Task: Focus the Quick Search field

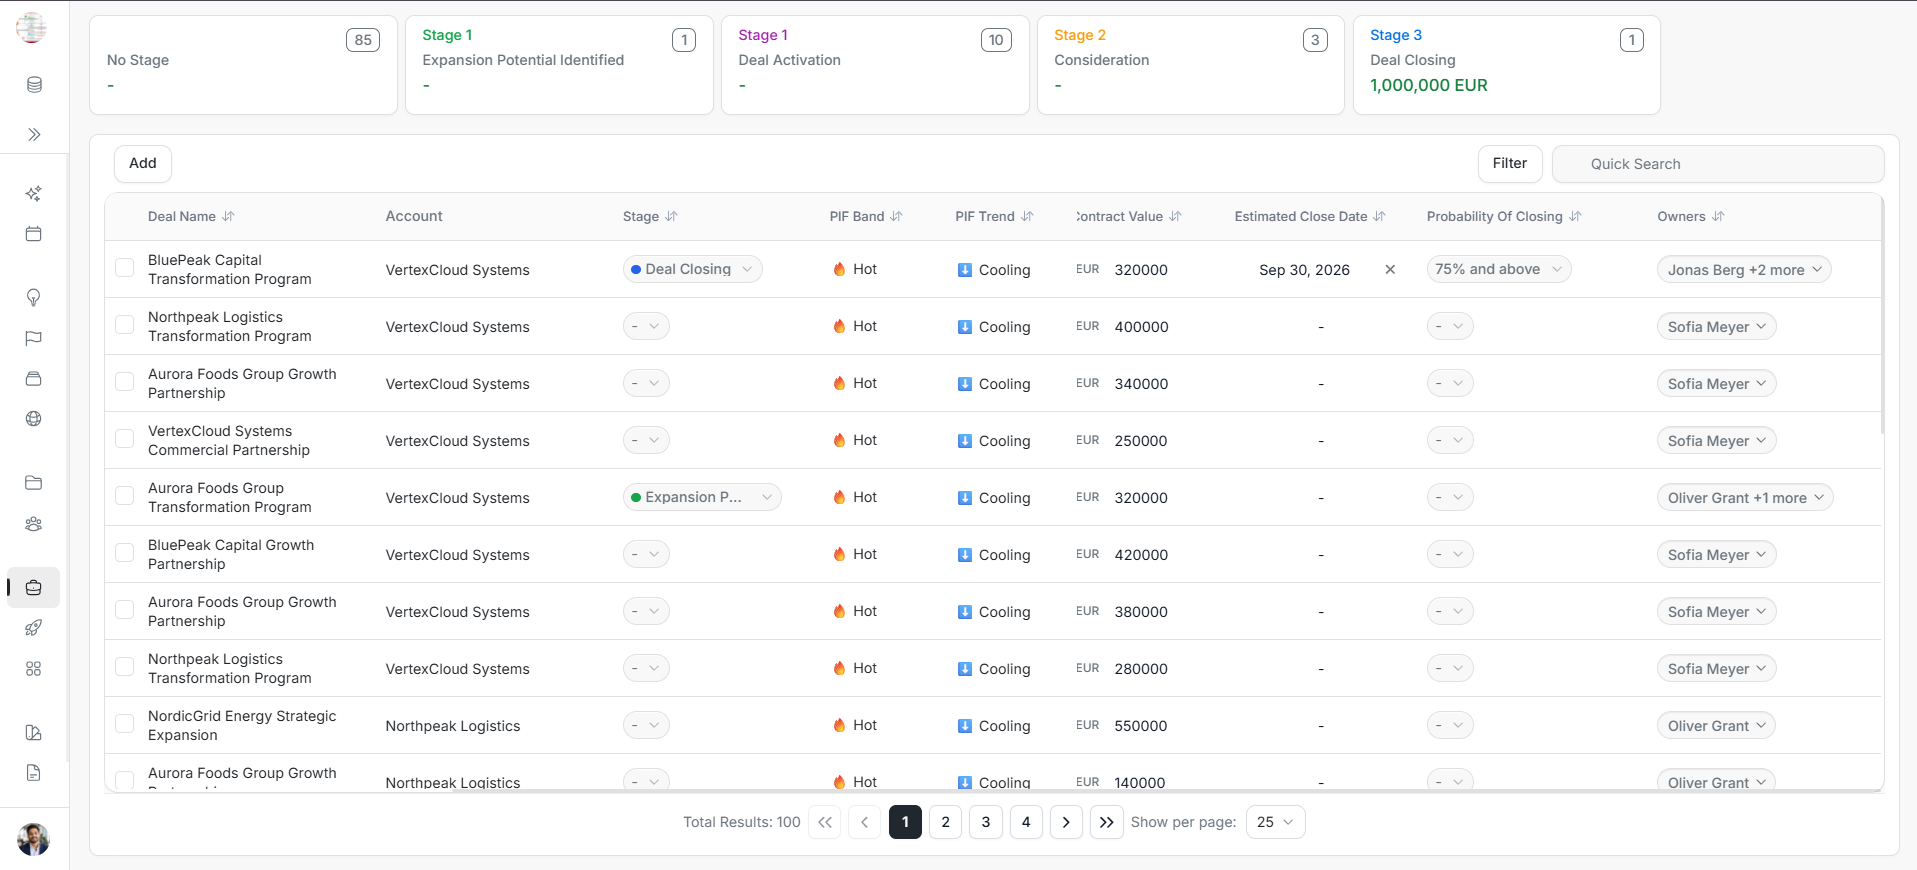Action: pyautogui.click(x=1718, y=164)
